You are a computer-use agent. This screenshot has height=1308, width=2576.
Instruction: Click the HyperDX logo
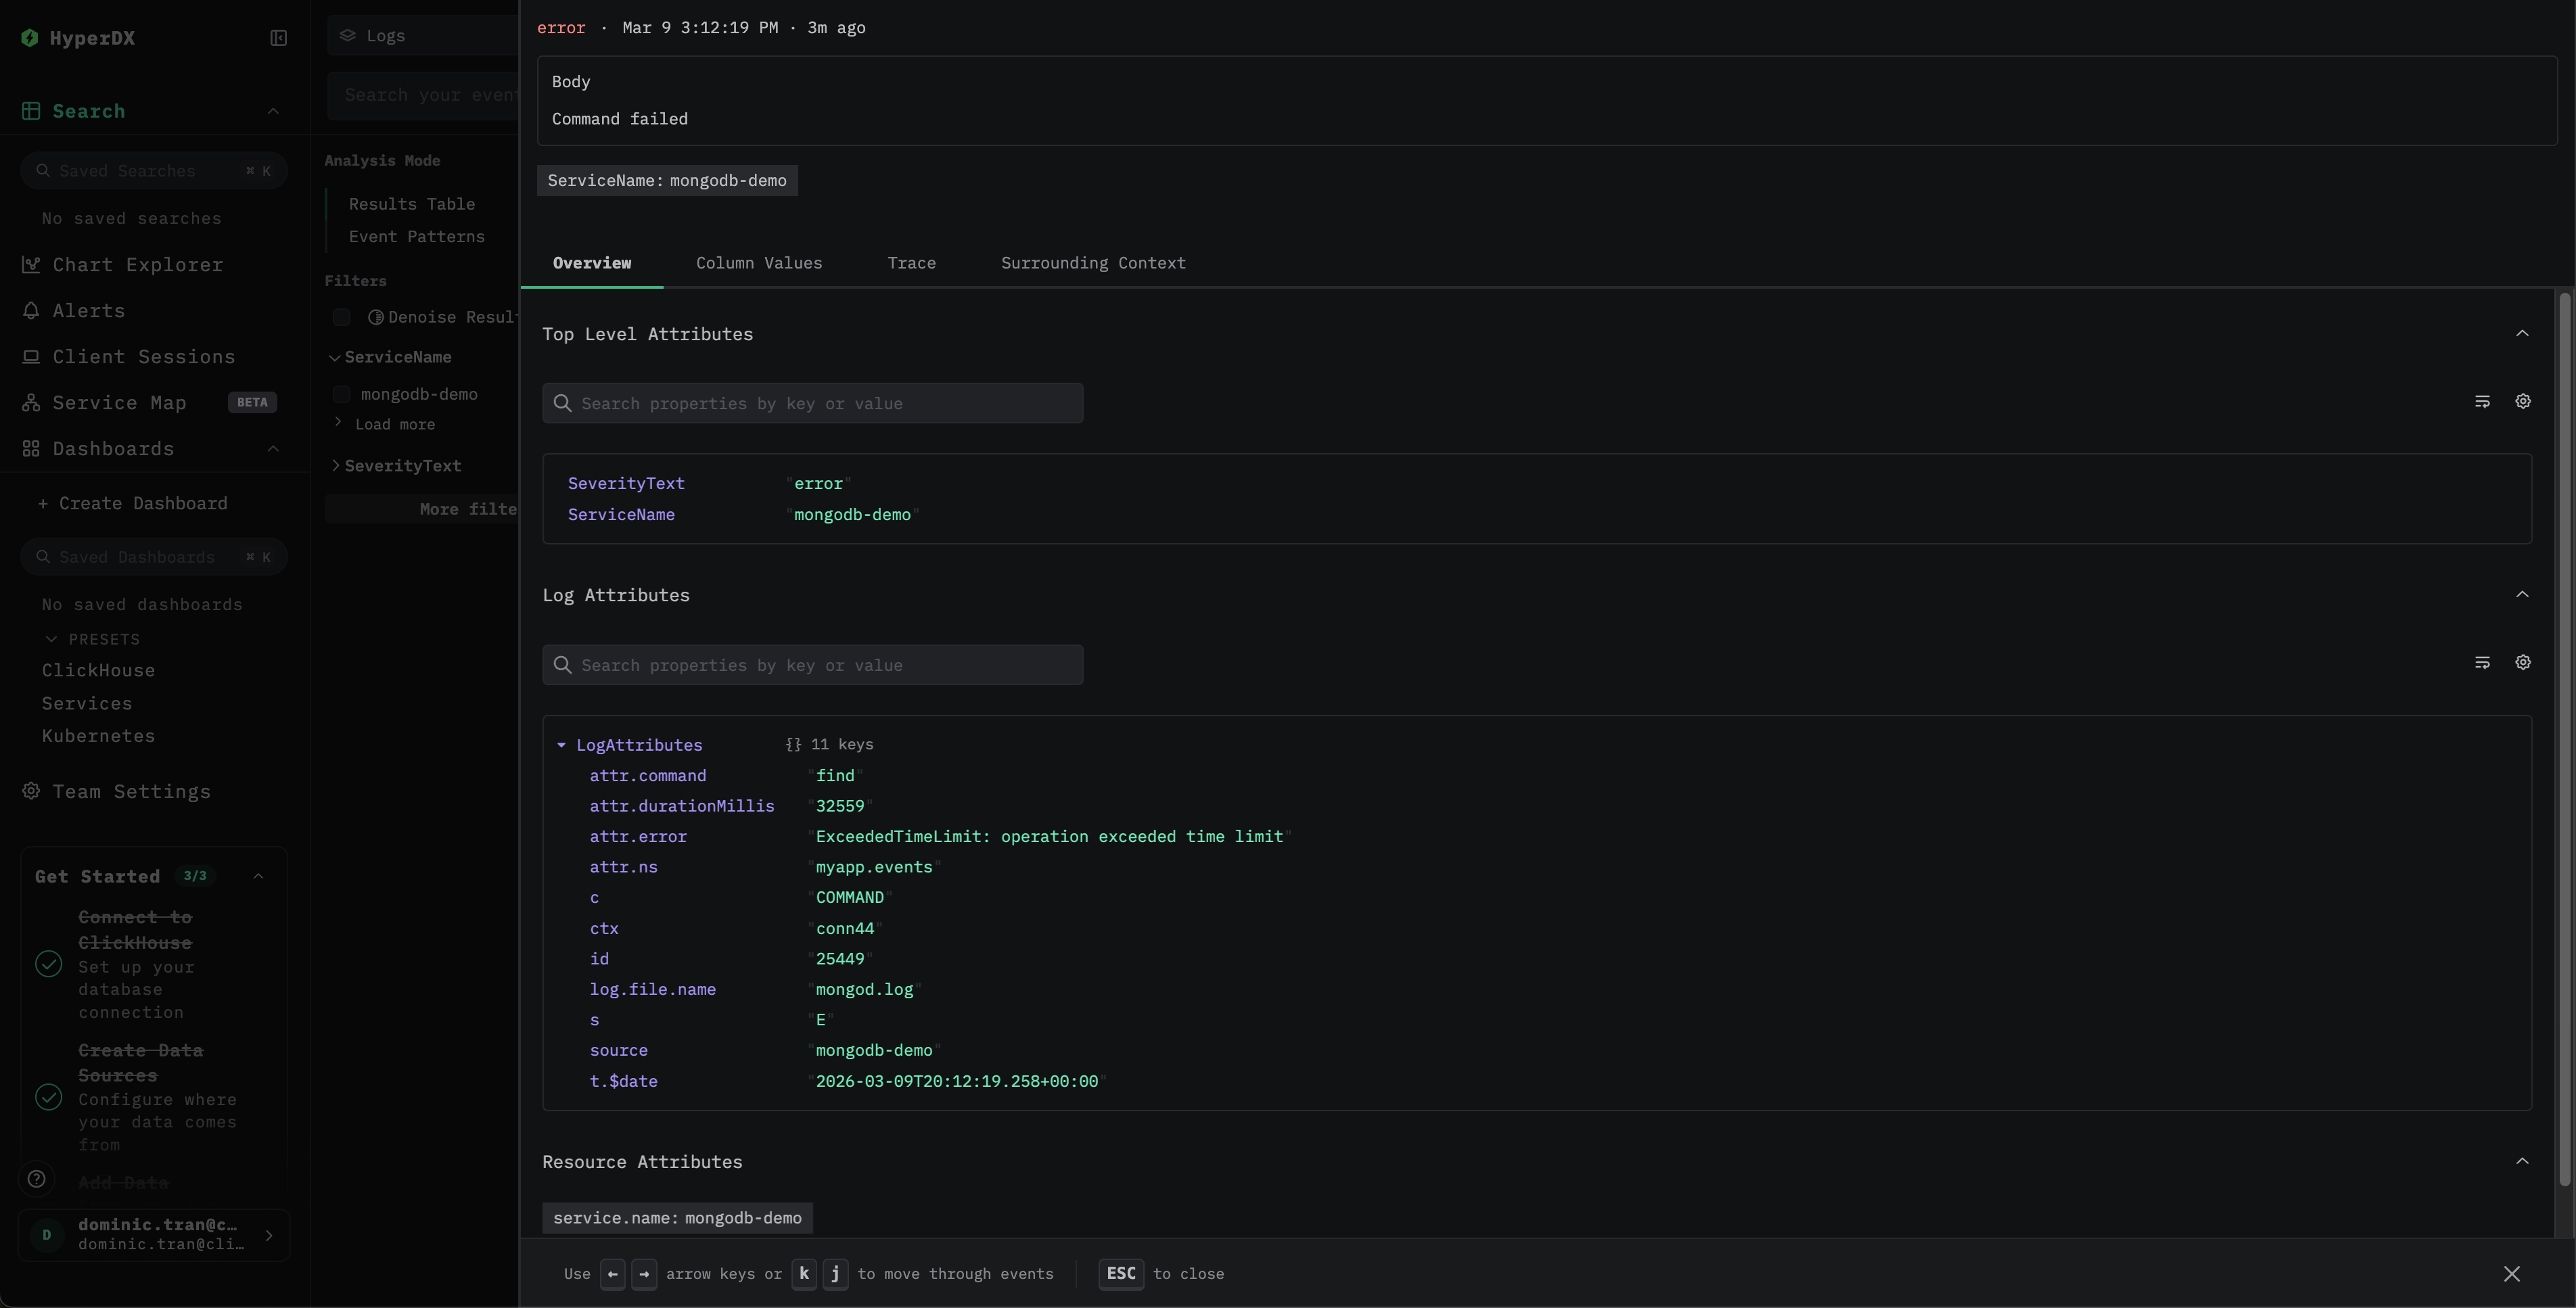[78, 38]
